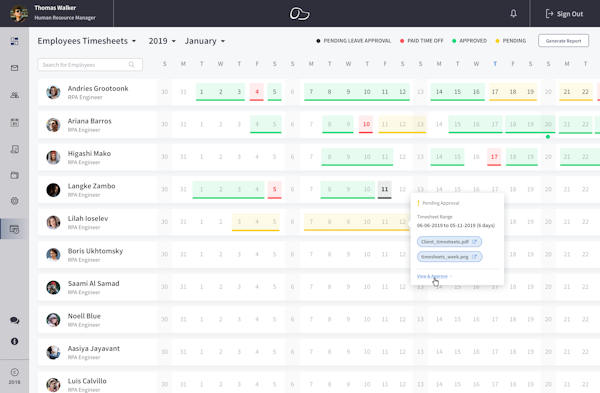Click Approved legend green dot
This screenshot has height=393, width=600.
(x=454, y=41)
